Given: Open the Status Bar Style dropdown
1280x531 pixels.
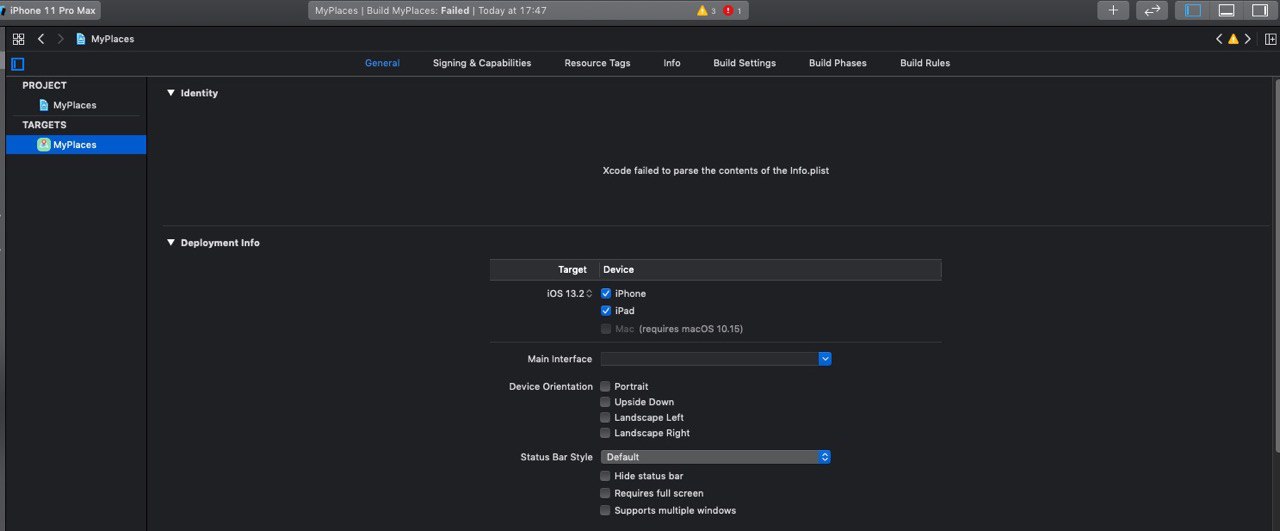Looking at the screenshot, I should click(716, 457).
